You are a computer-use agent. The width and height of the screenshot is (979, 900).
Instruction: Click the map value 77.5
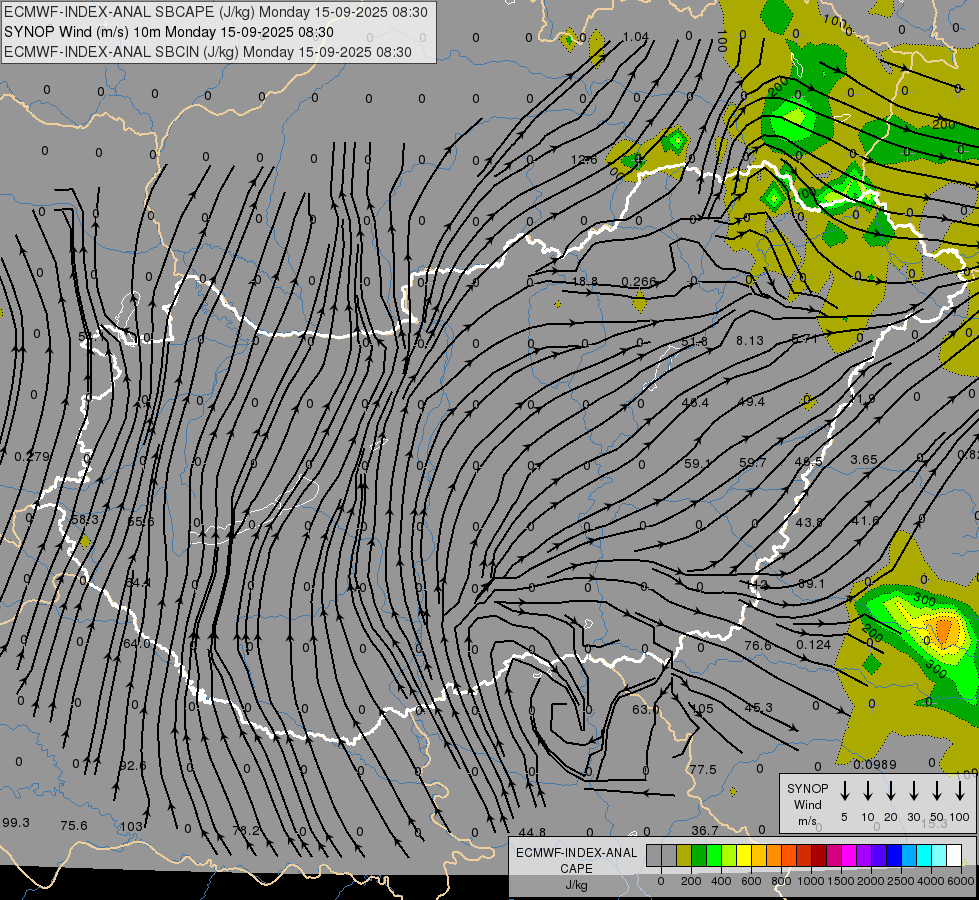click(702, 769)
